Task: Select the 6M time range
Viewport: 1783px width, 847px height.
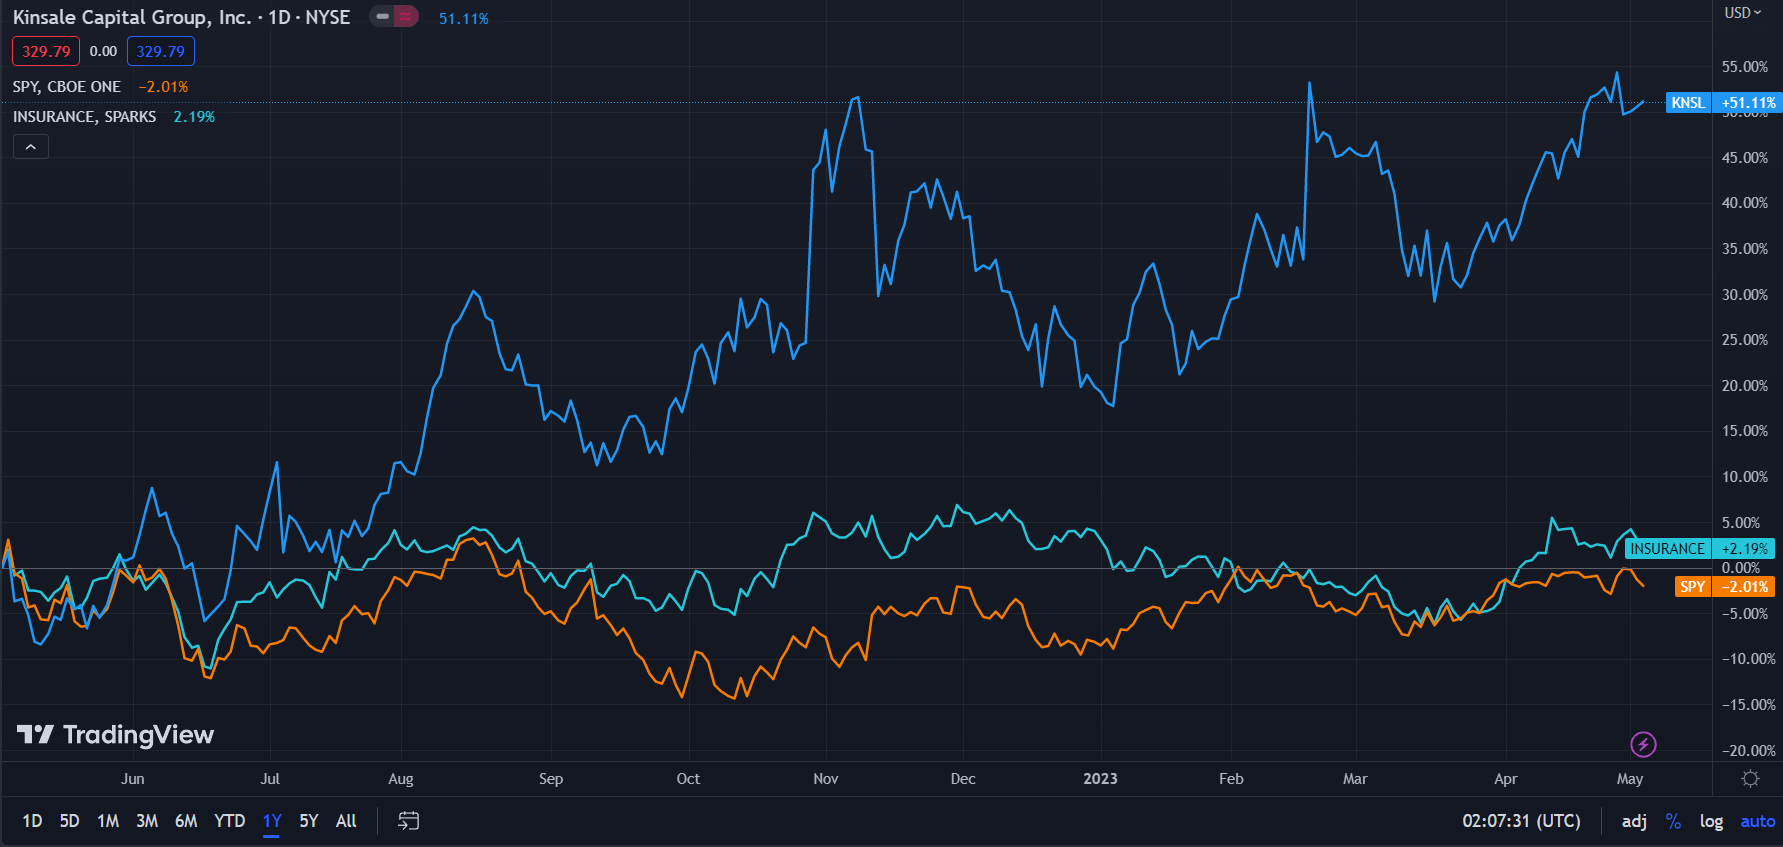Action: (186, 821)
